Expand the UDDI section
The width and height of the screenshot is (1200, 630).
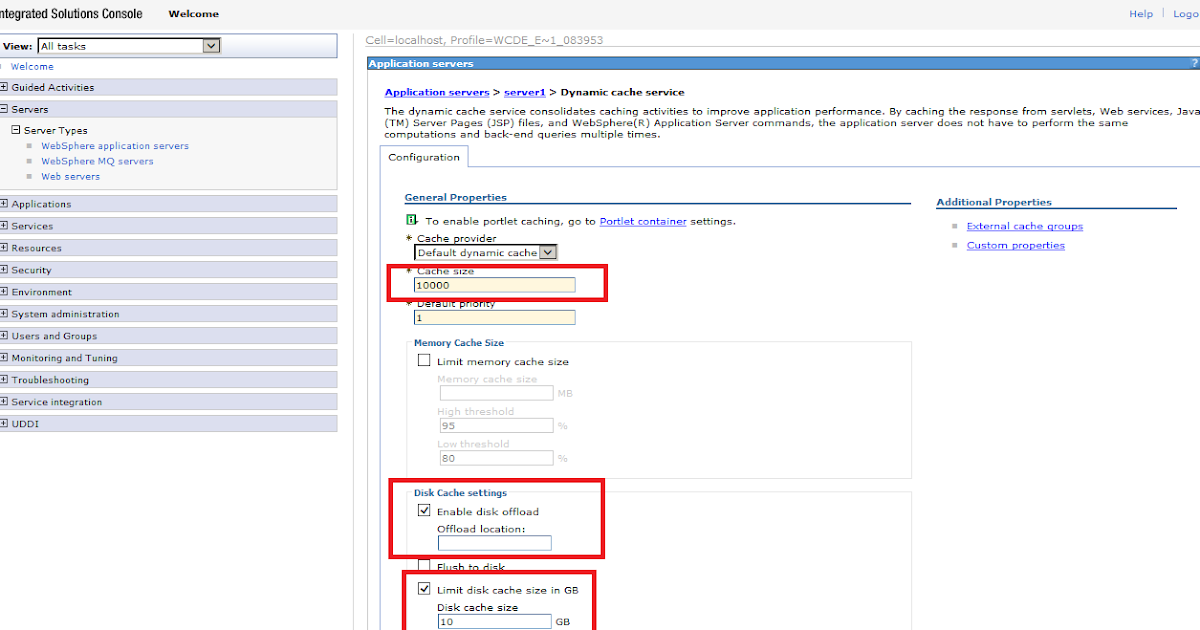coord(9,423)
